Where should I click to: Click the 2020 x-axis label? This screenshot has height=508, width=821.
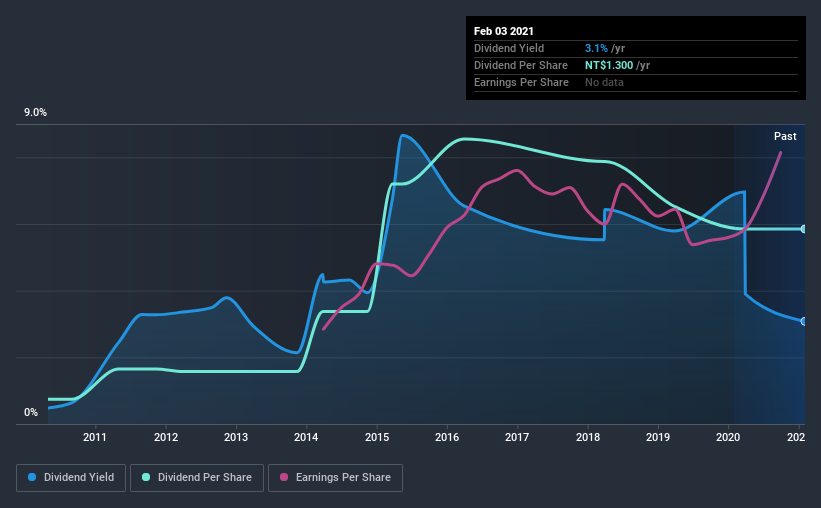coord(728,437)
